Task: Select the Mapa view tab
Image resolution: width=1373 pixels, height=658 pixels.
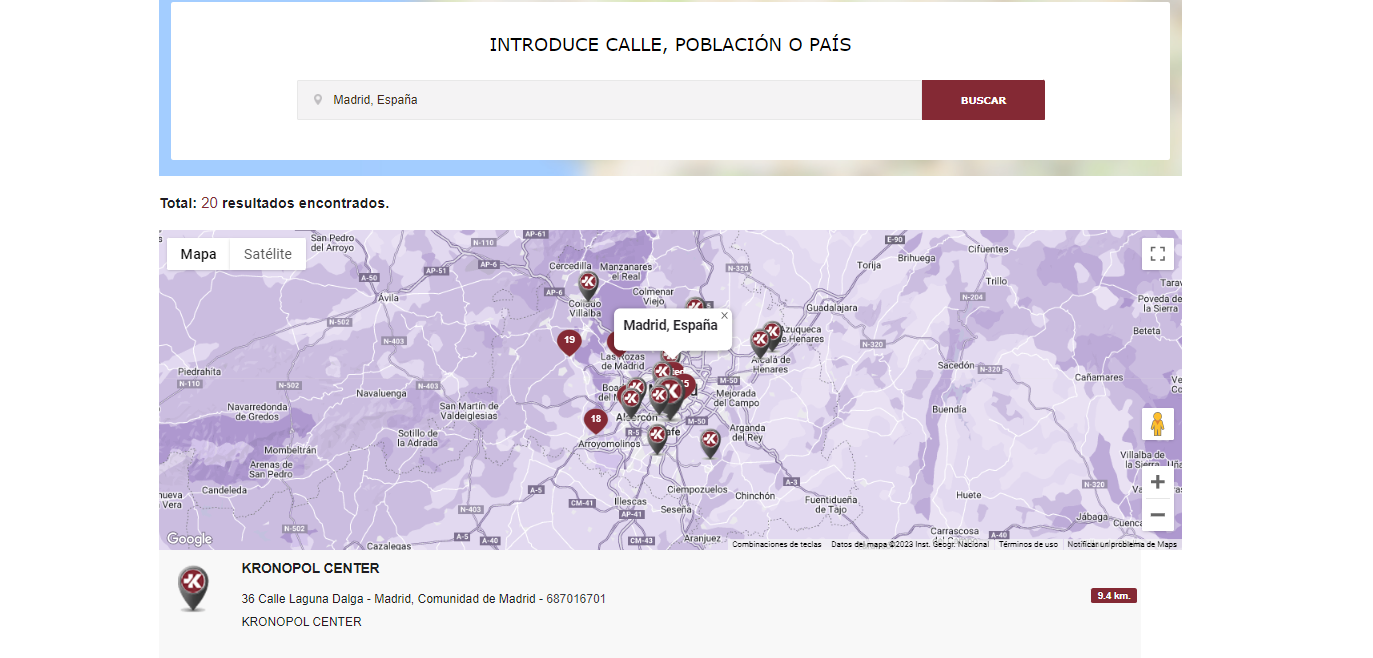Action: pos(198,254)
